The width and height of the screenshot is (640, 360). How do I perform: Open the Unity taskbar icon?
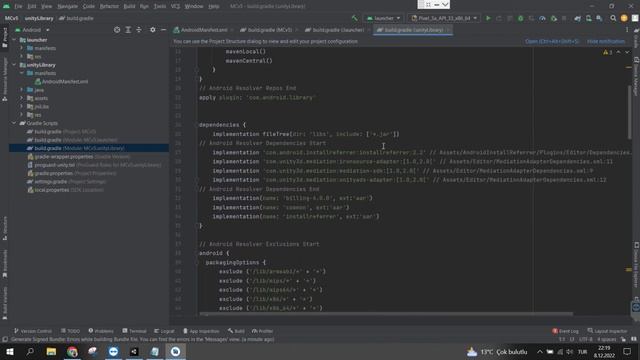click(x=134, y=351)
